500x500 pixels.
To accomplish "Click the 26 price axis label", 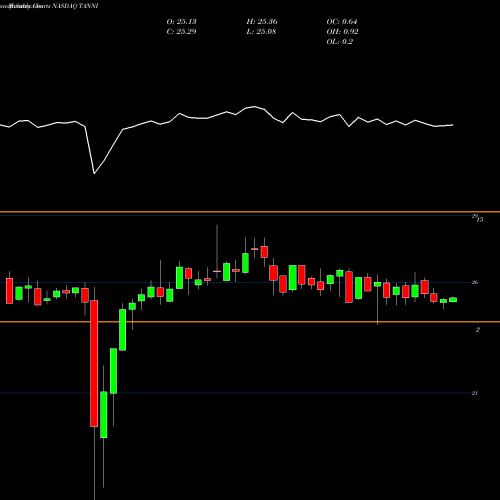I will (475, 282).
